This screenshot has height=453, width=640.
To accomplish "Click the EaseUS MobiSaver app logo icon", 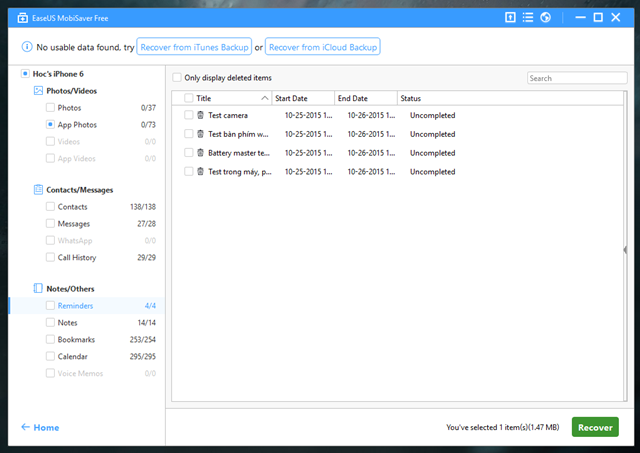I will pos(22,18).
